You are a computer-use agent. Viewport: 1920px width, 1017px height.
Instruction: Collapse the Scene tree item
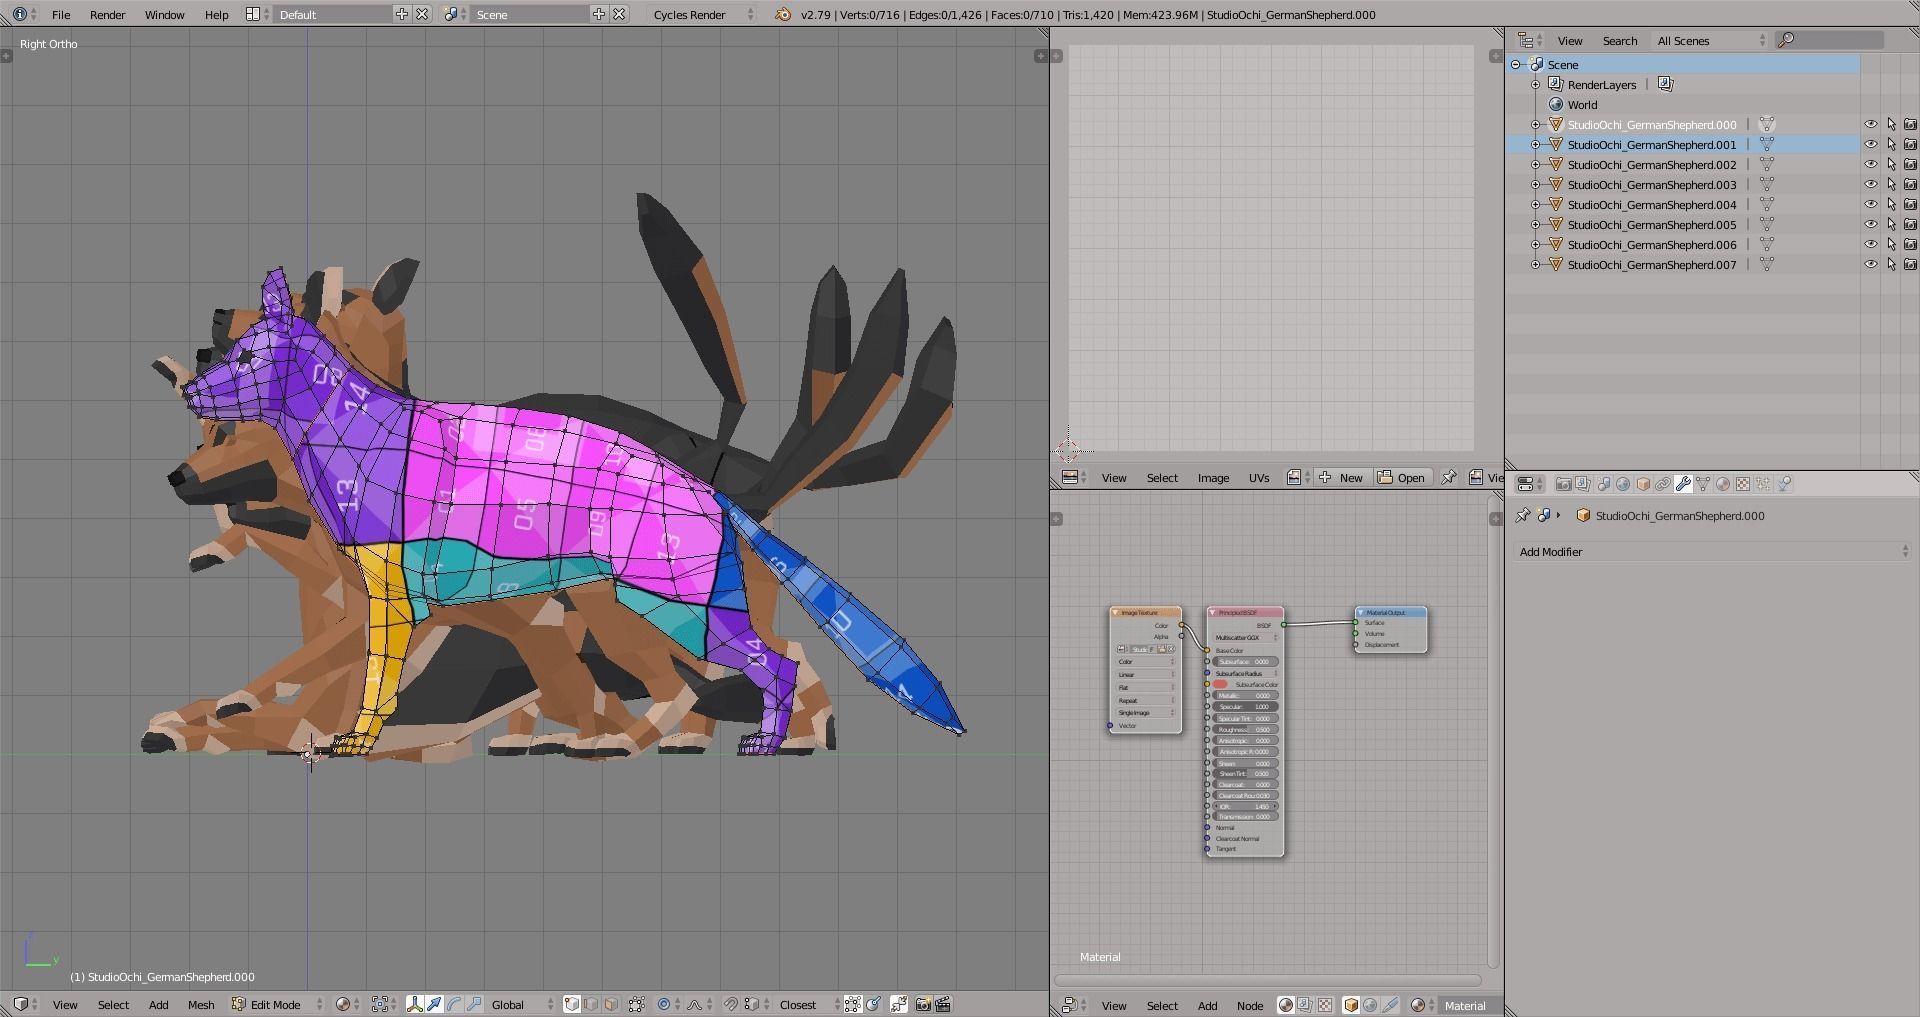(1516, 65)
